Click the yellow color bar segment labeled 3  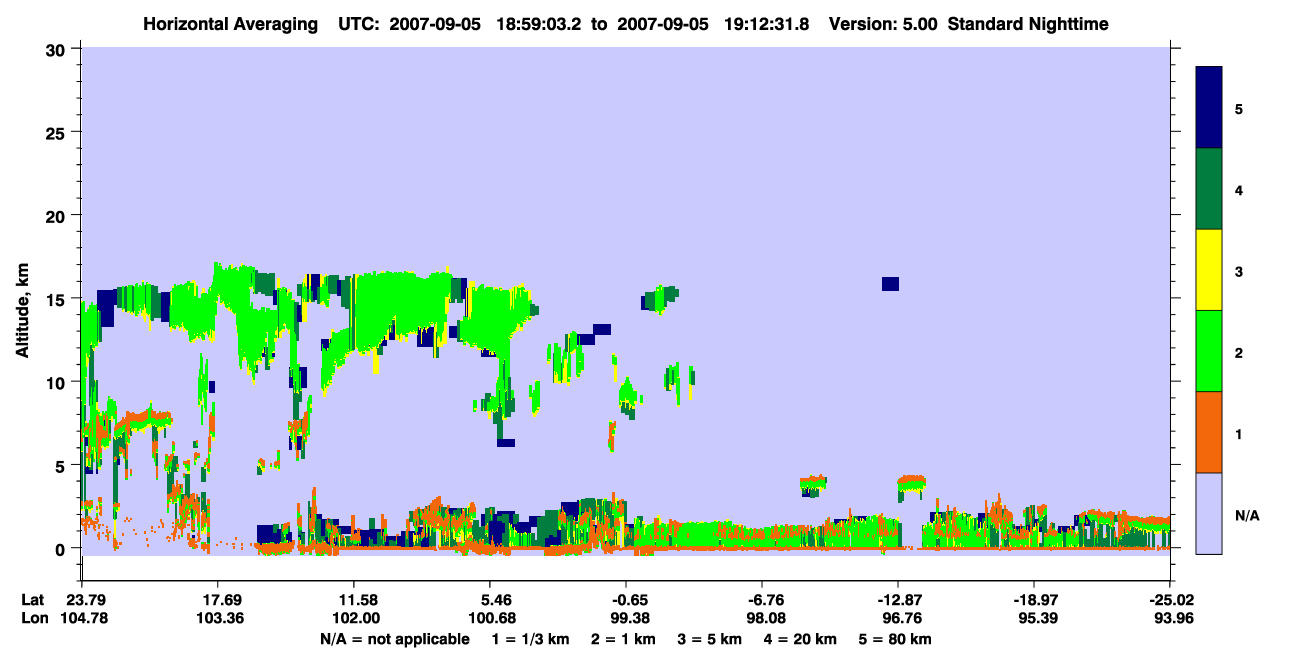coord(1209,269)
